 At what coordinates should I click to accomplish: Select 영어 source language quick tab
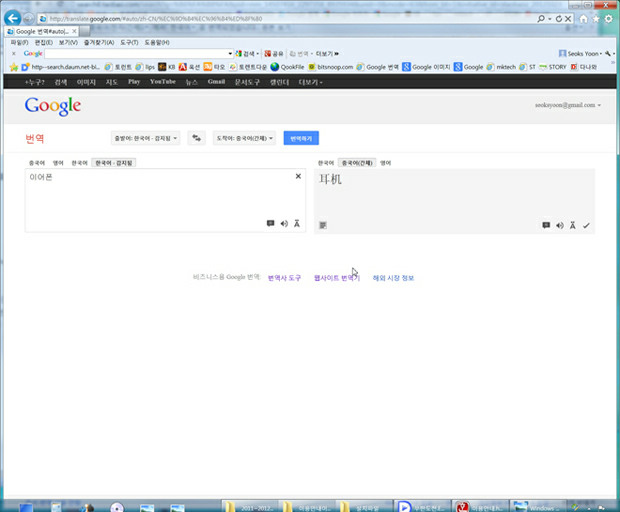[x=58, y=163]
